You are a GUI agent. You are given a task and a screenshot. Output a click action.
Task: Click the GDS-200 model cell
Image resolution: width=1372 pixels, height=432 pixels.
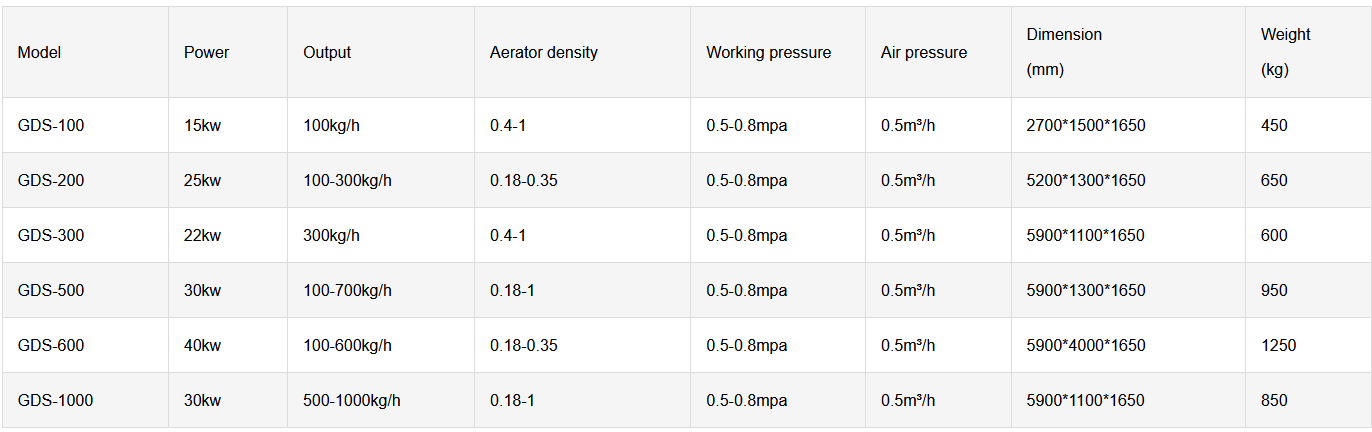click(x=51, y=181)
